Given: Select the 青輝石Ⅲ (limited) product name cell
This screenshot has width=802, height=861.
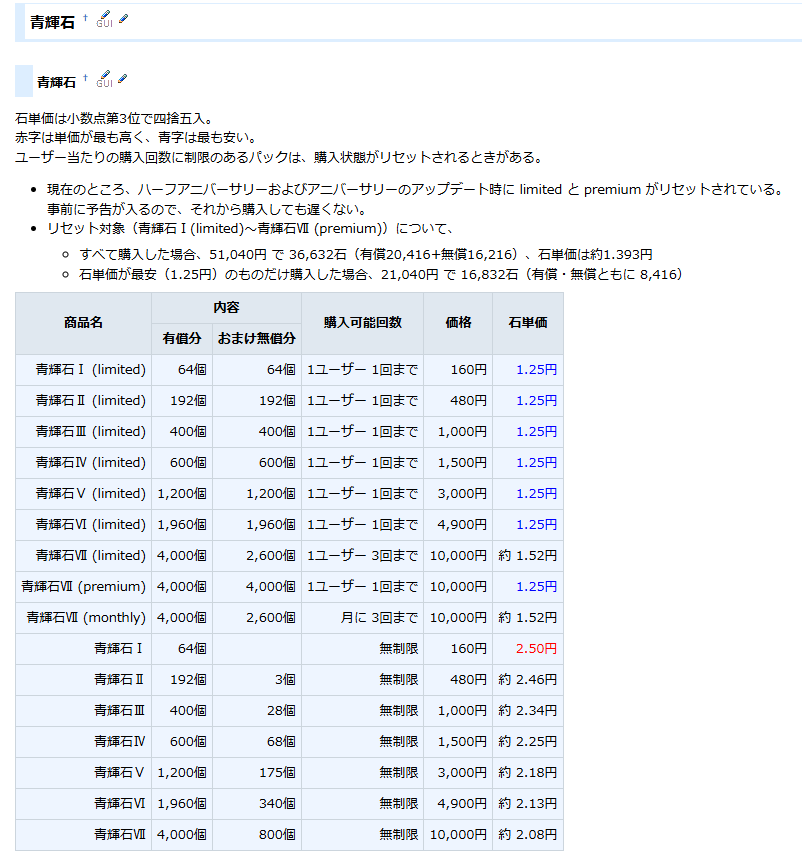Looking at the screenshot, I should 83,432.
